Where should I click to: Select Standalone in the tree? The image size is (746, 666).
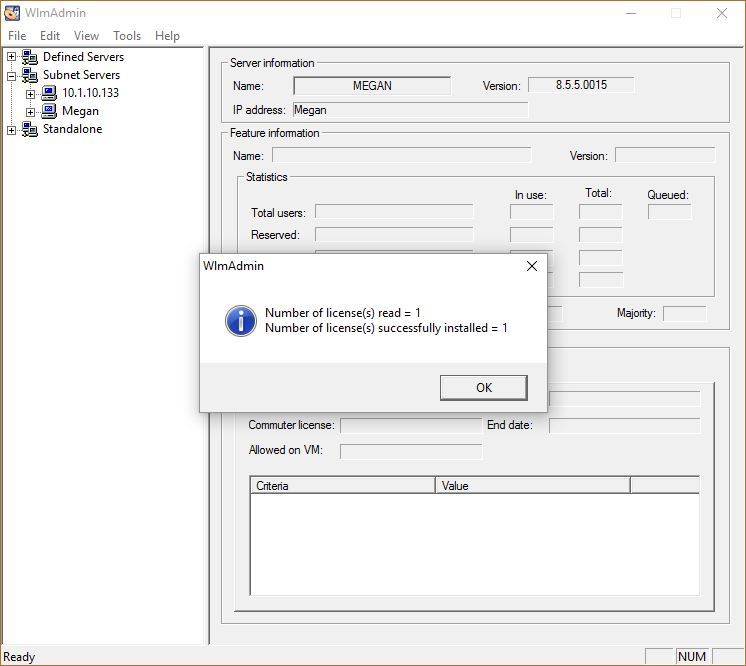coord(72,129)
